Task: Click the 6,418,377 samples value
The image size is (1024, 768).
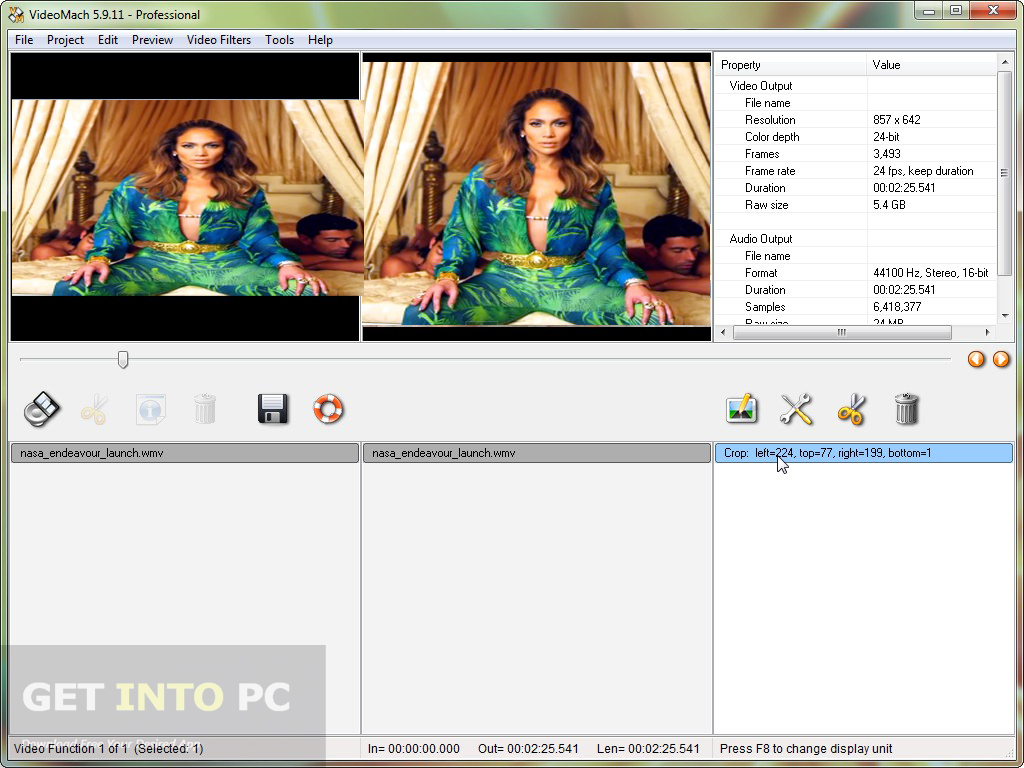Action: click(895, 307)
